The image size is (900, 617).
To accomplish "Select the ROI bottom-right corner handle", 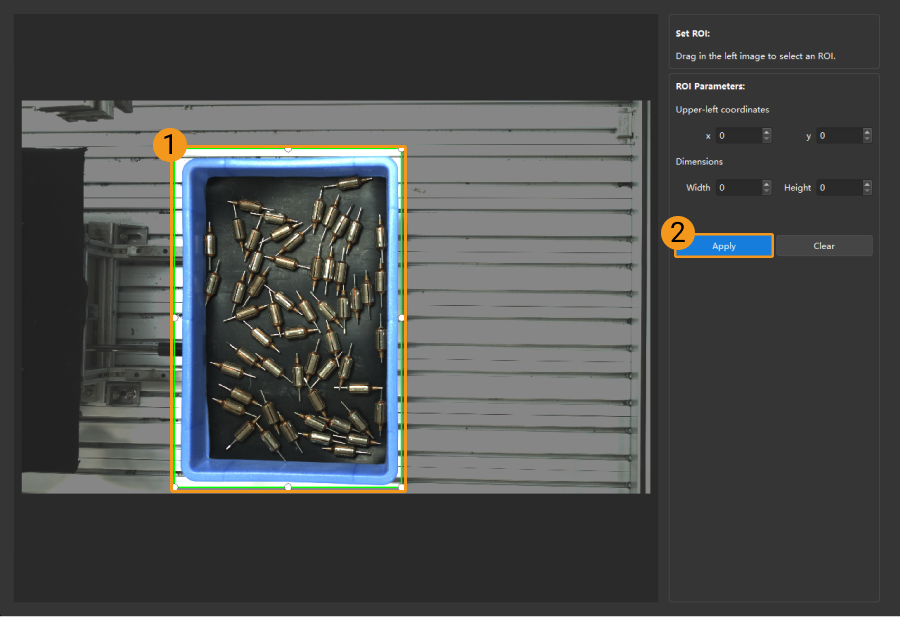I will pyautogui.click(x=402, y=487).
